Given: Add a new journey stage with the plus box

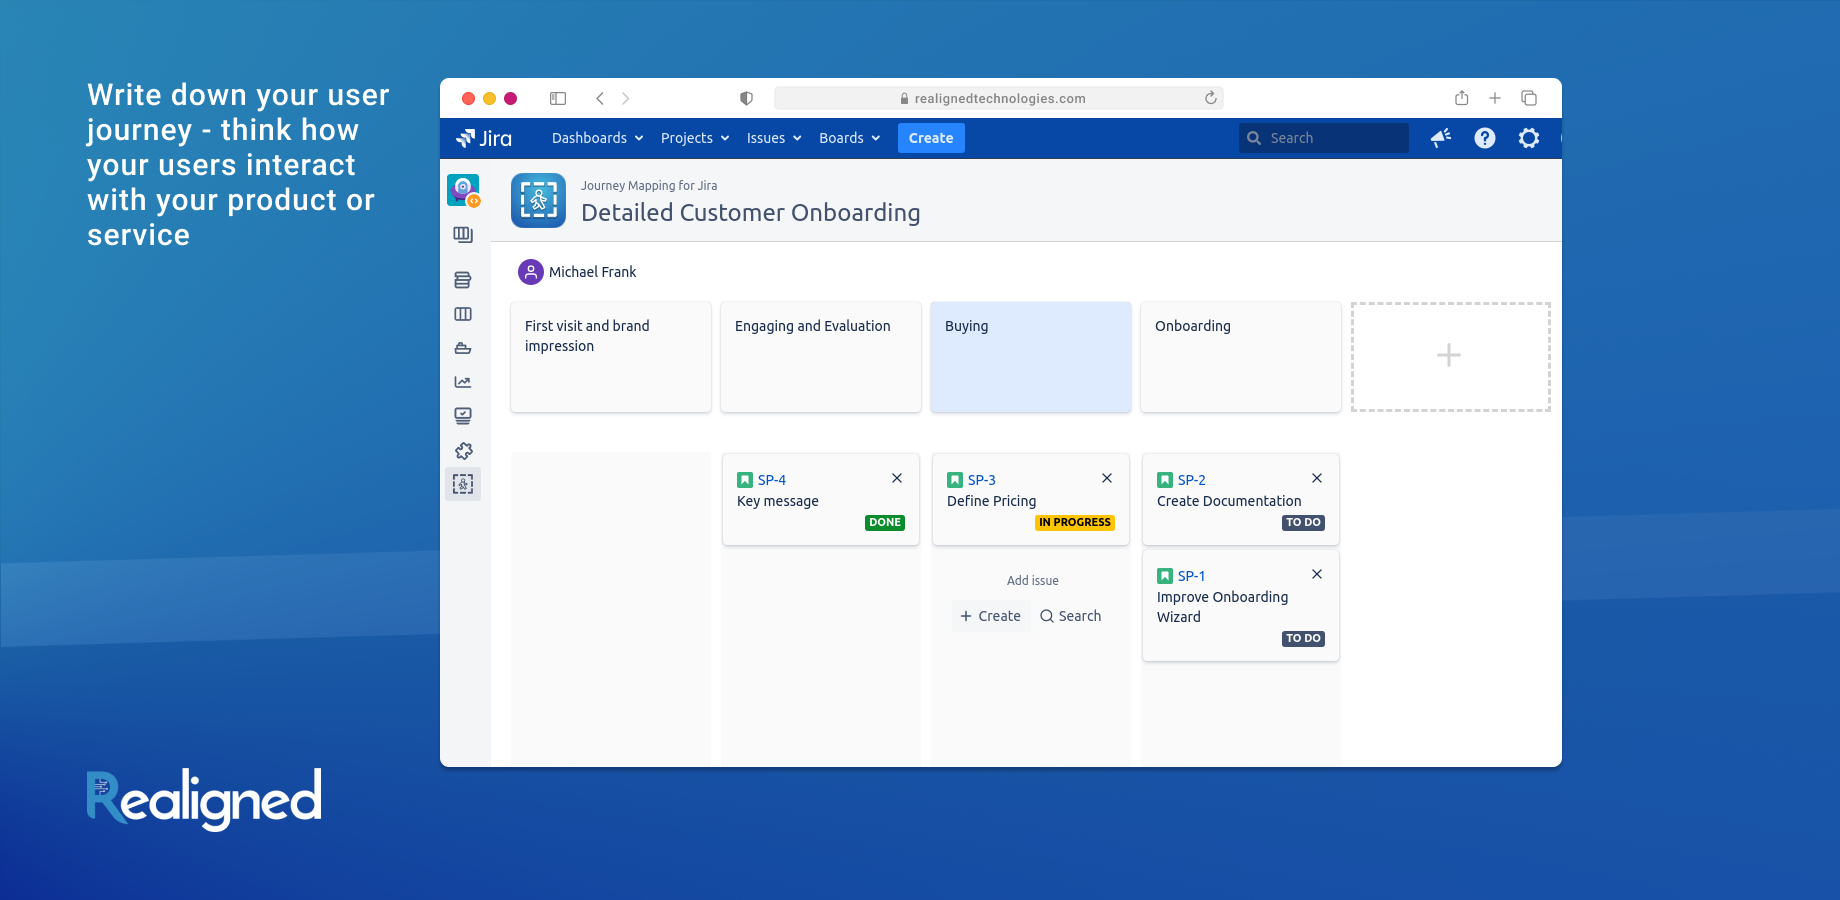Looking at the screenshot, I should pos(1450,357).
